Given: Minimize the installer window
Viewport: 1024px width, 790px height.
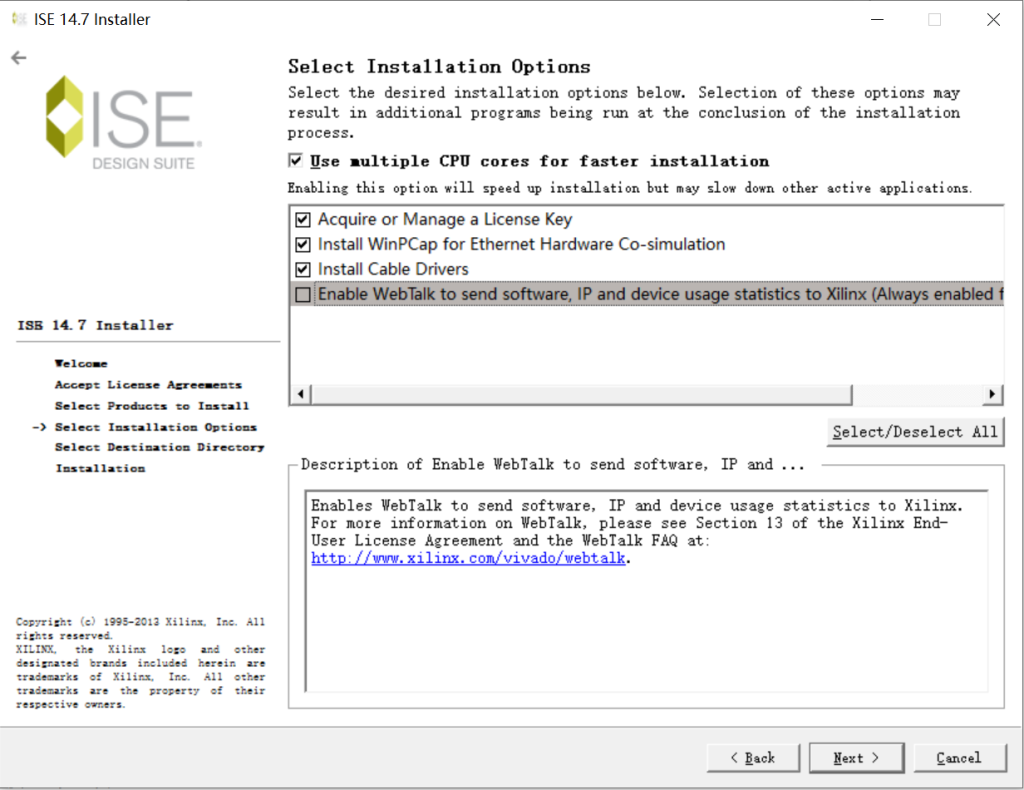Looking at the screenshot, I should point(876,19).
